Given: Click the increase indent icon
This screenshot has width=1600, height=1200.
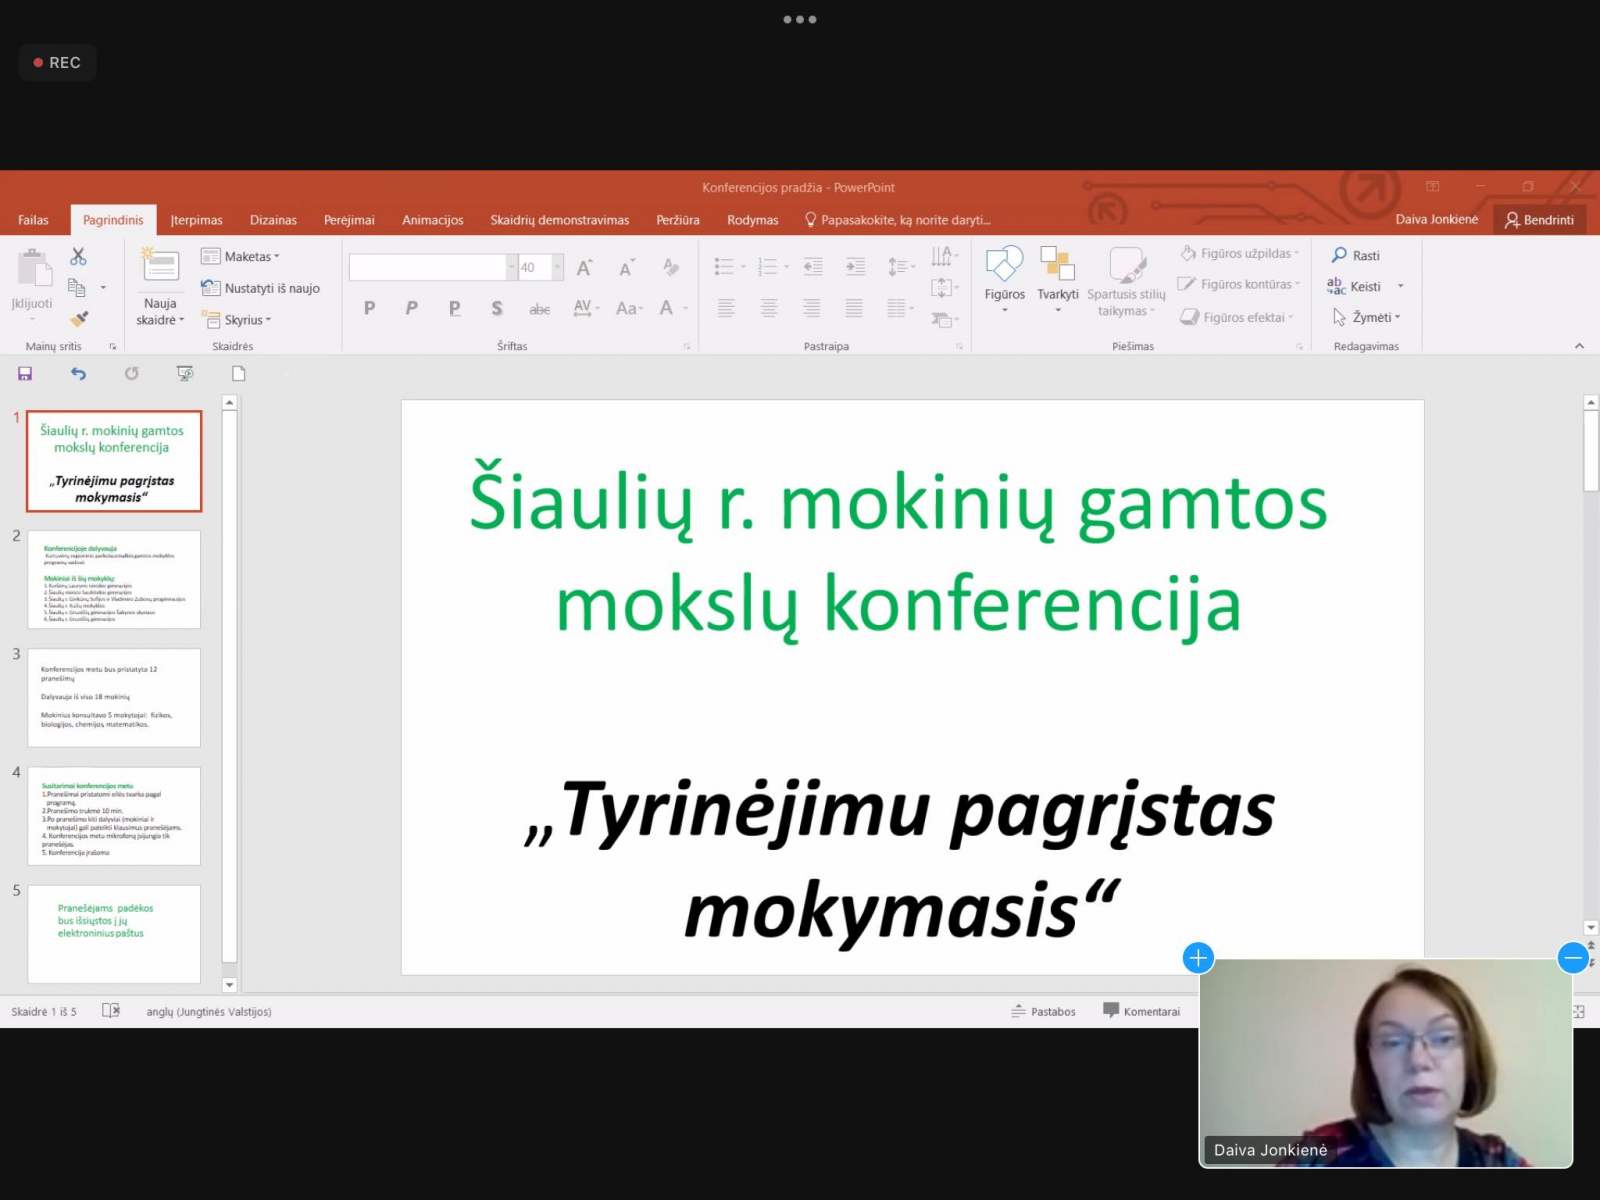Looking at the screenshot, I should (855, 266).
